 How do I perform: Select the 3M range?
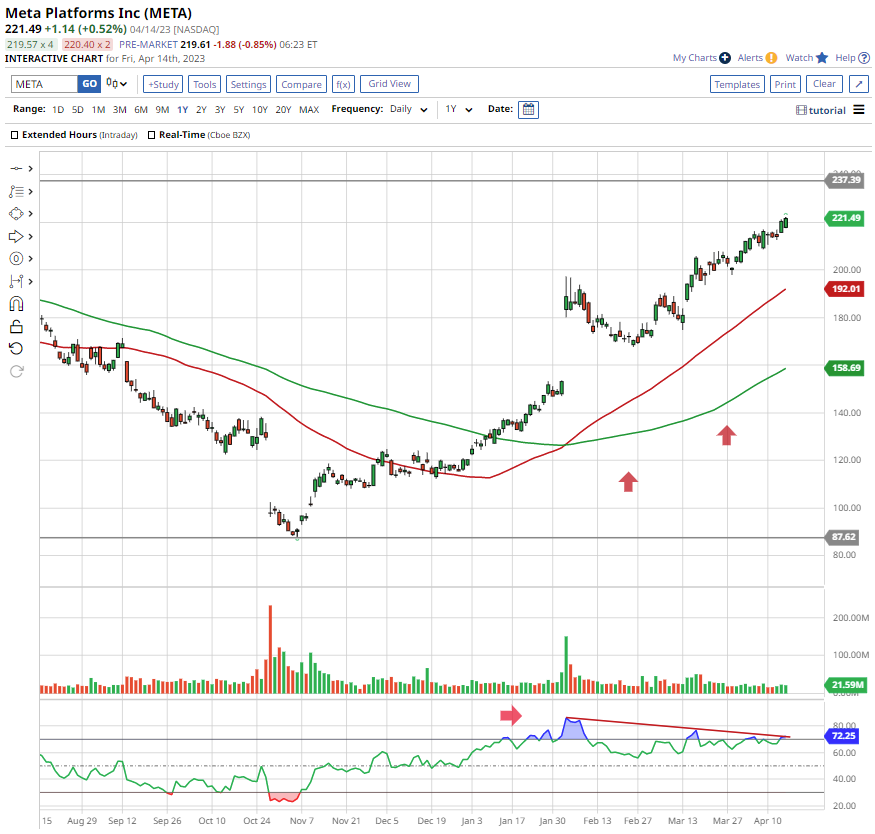point(119,110)
